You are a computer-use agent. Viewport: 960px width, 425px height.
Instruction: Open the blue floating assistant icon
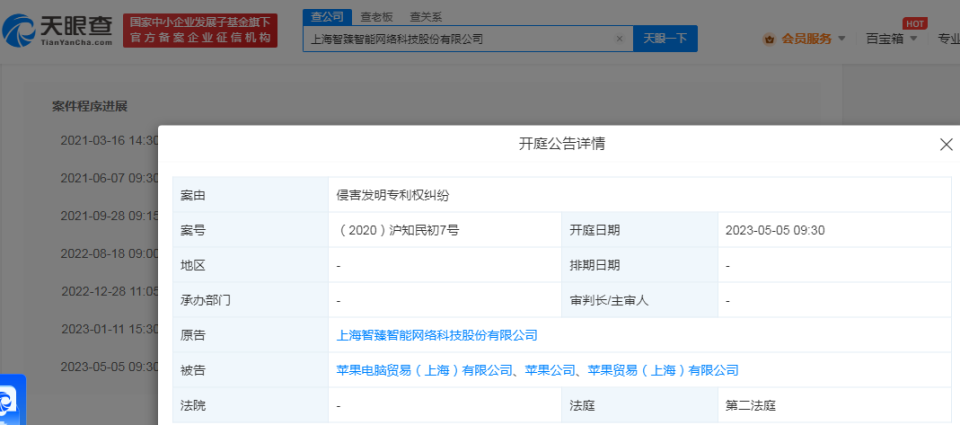point(13,399)
